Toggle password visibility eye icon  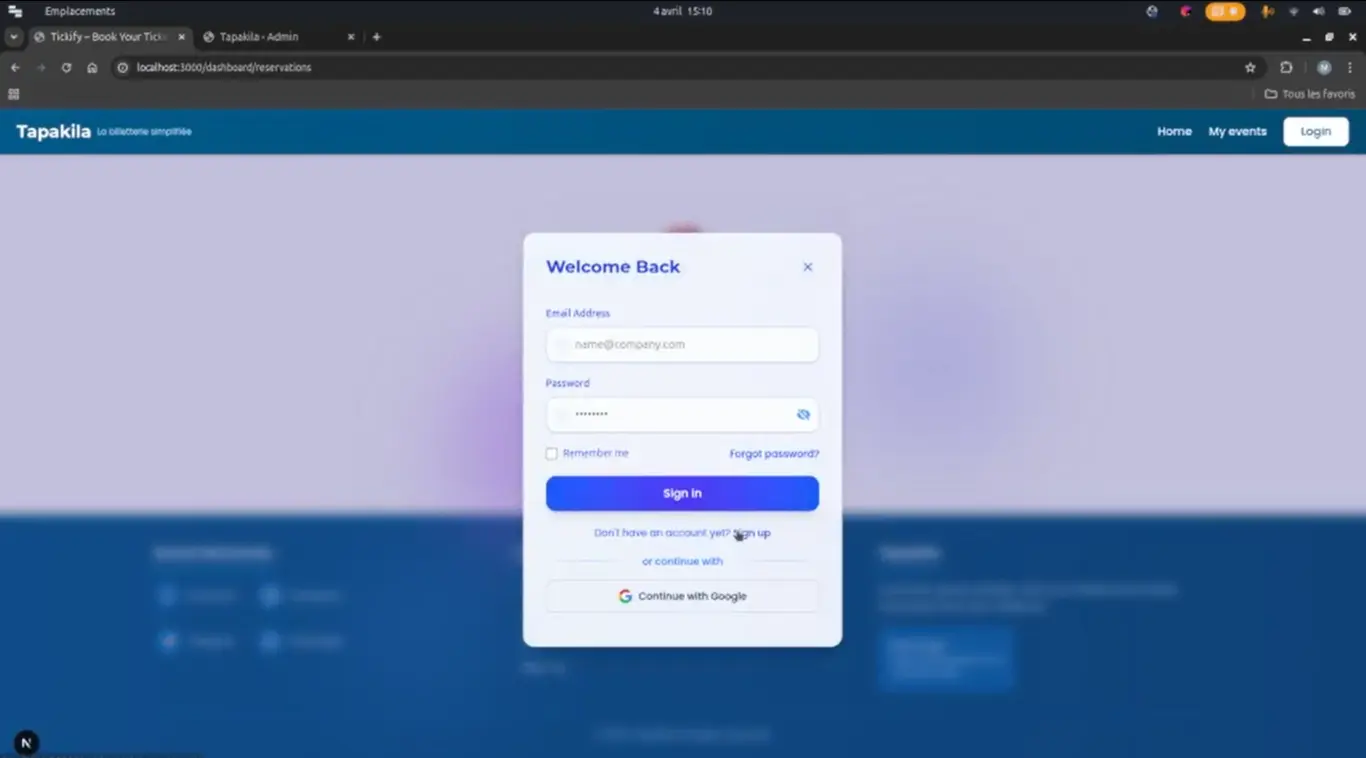coord(803,415)
